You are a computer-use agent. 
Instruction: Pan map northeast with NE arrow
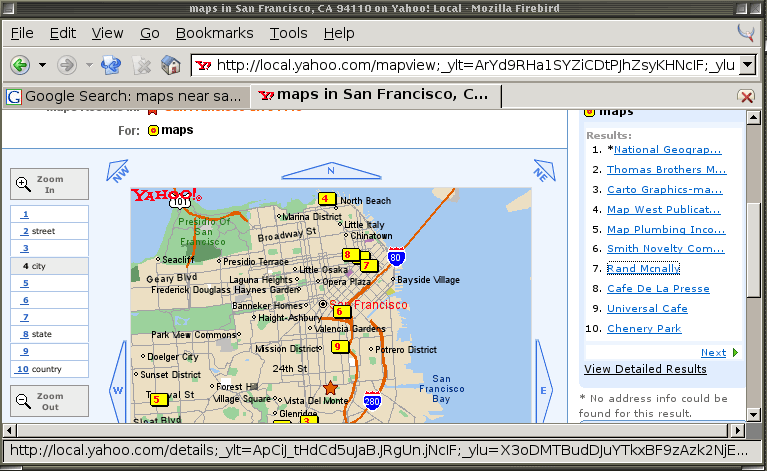pos(543,171)
